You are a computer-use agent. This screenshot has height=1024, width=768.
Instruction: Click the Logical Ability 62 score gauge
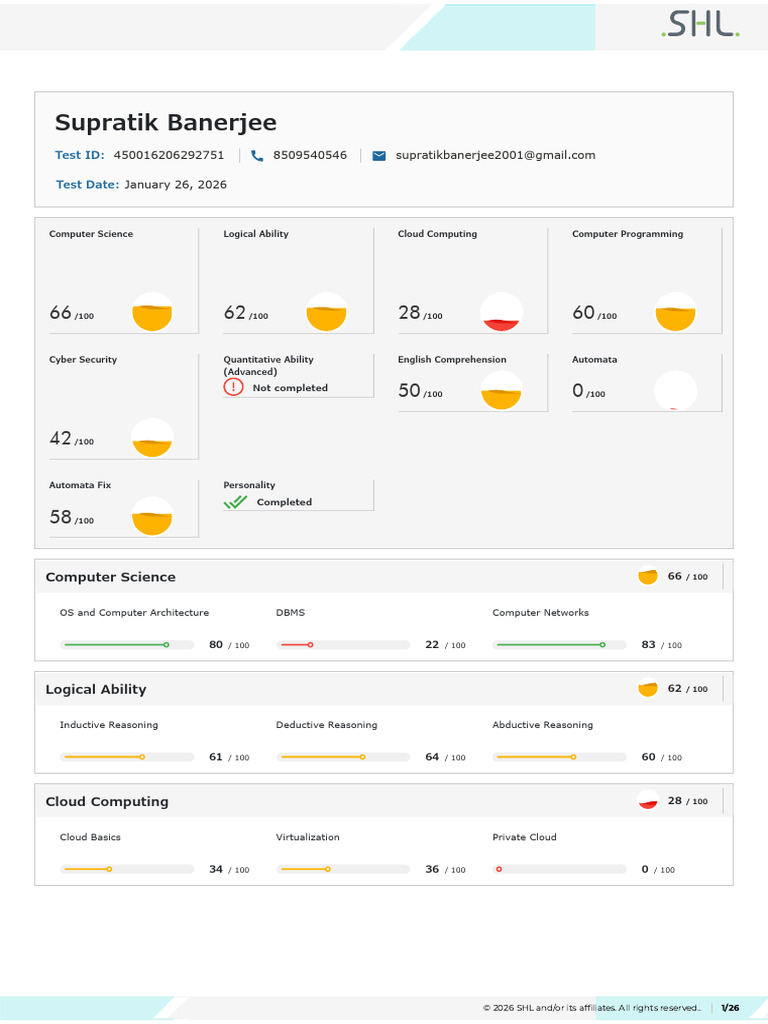327,312
